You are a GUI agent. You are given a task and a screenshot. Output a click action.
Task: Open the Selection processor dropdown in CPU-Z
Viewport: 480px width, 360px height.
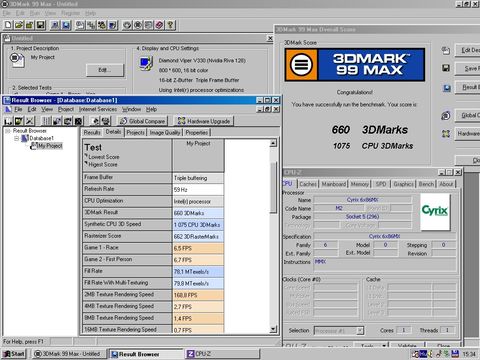pyautogui.click(x=360, y=331)
